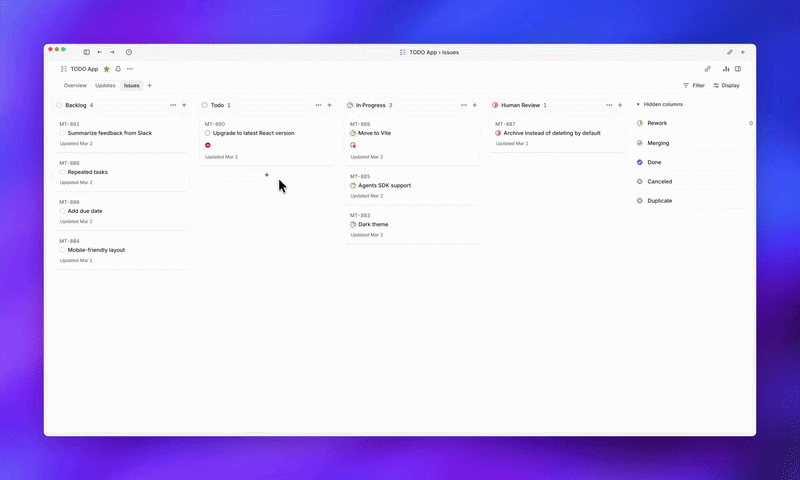Open the Repeated tasks issue card
Screen dimensions: 800x480
point(122,172)
